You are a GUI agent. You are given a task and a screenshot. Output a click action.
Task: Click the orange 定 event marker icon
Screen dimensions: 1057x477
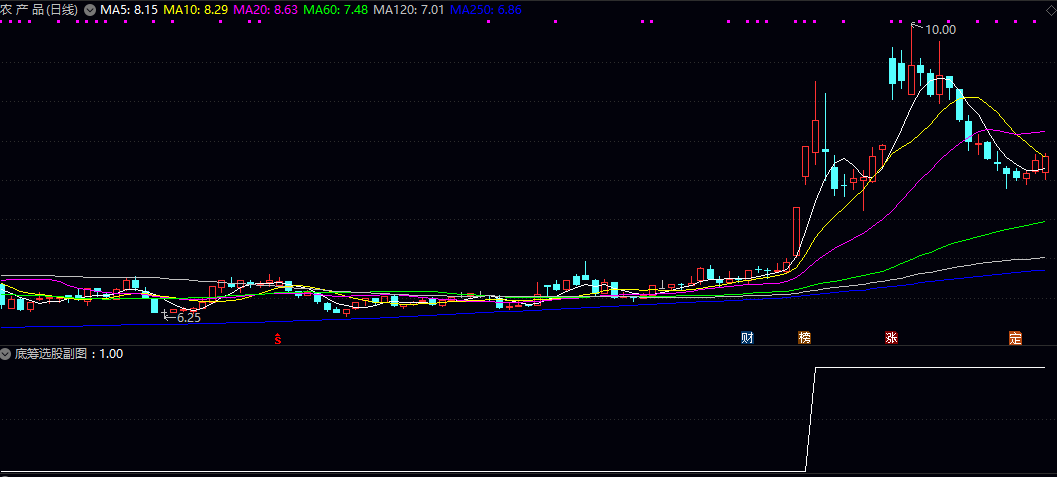click(1015, 338)
